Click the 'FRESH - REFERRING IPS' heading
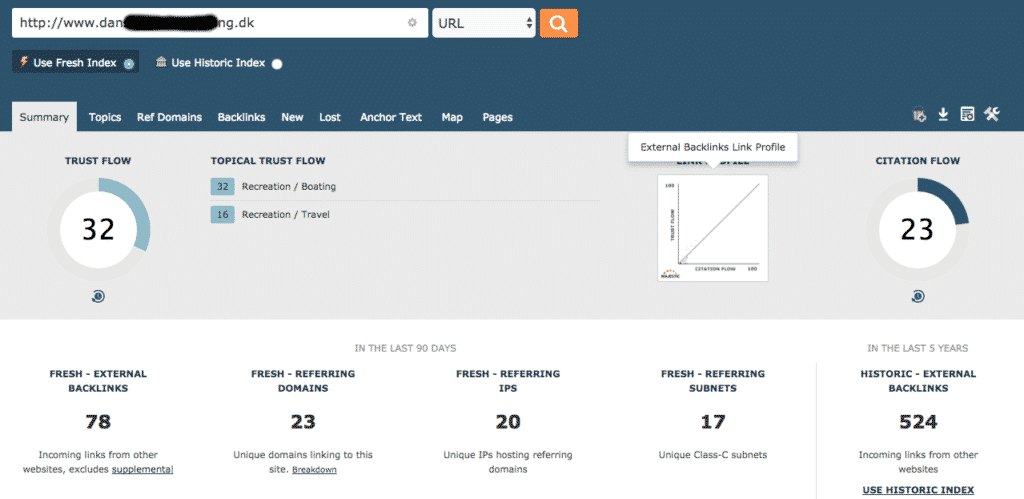Viewport: 1024px width, 499px height. (x=508, y=381)
